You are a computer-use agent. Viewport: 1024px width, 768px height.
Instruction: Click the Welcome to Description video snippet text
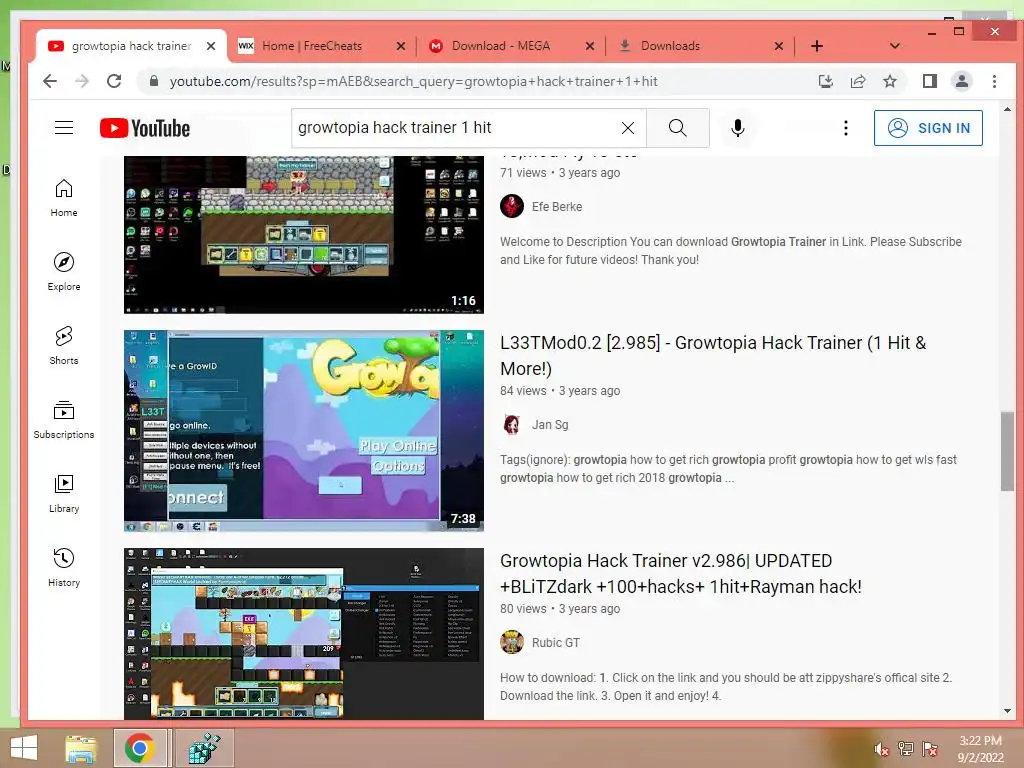[731, 251]
